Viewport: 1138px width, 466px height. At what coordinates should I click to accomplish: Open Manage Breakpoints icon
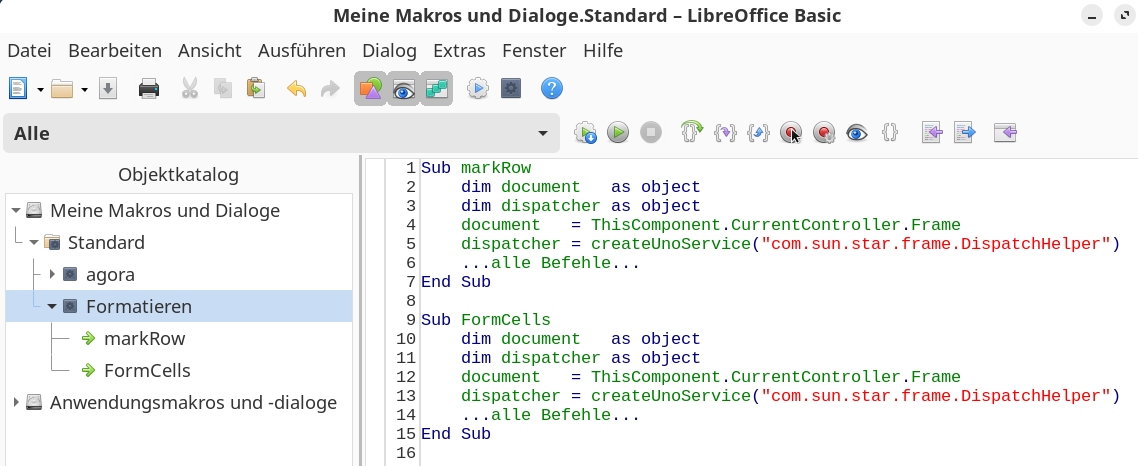tap(824, 133)
